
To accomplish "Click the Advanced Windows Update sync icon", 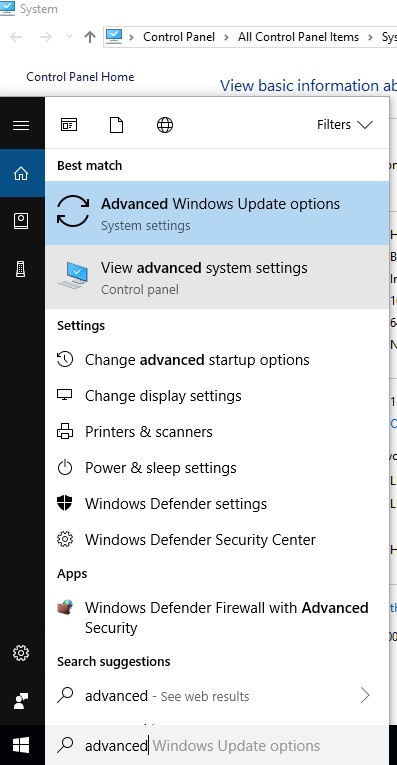I will tap(73, 211).
